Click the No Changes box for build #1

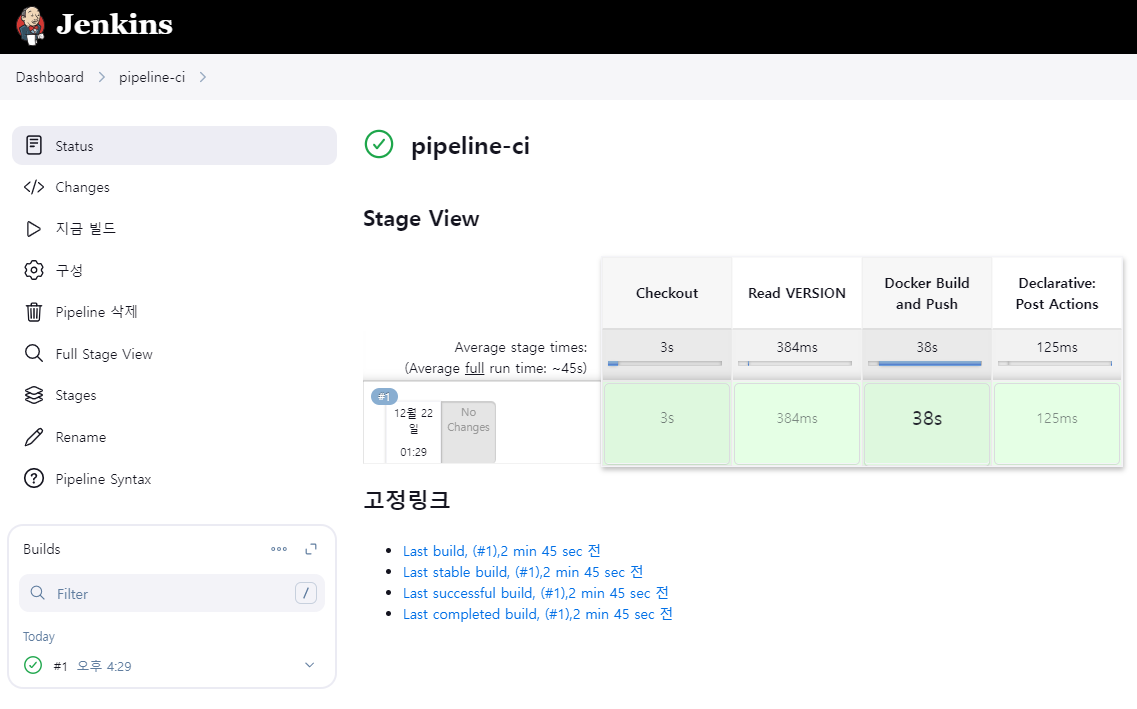coord(468,432)
